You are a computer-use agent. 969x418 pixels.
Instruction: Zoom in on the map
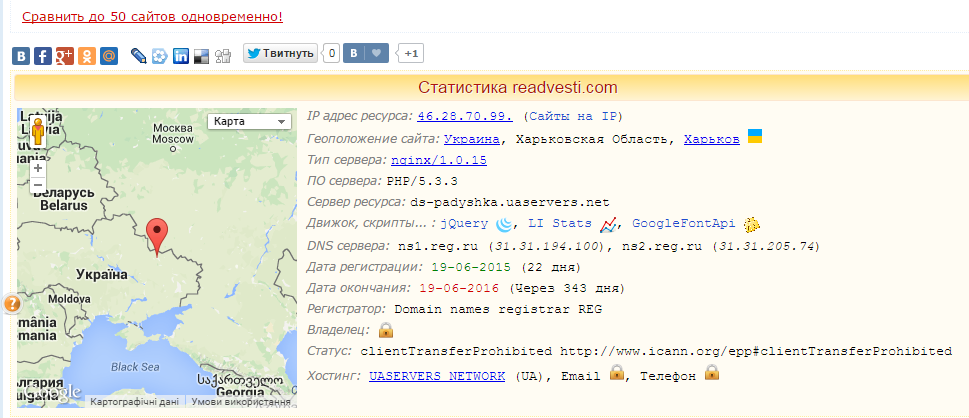[38, 168]
